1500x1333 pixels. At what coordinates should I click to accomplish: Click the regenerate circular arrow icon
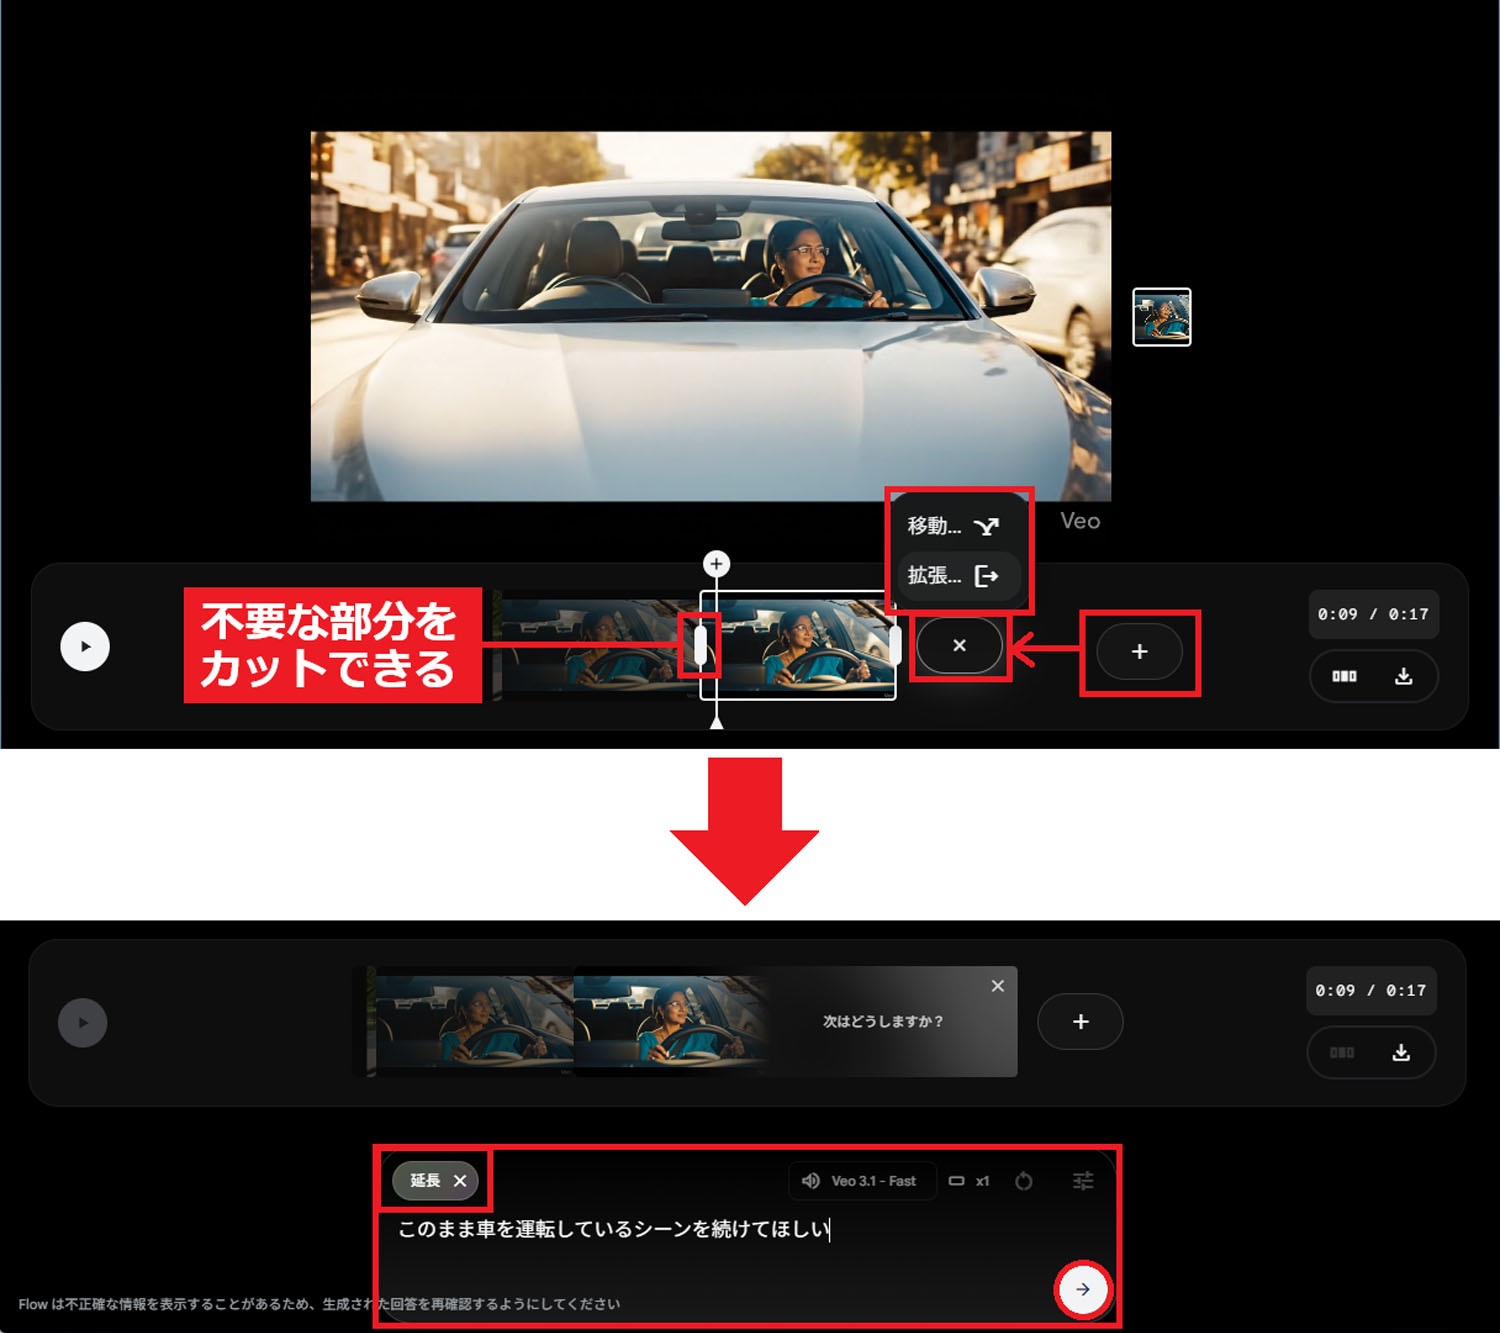tap(1024, 1181)
